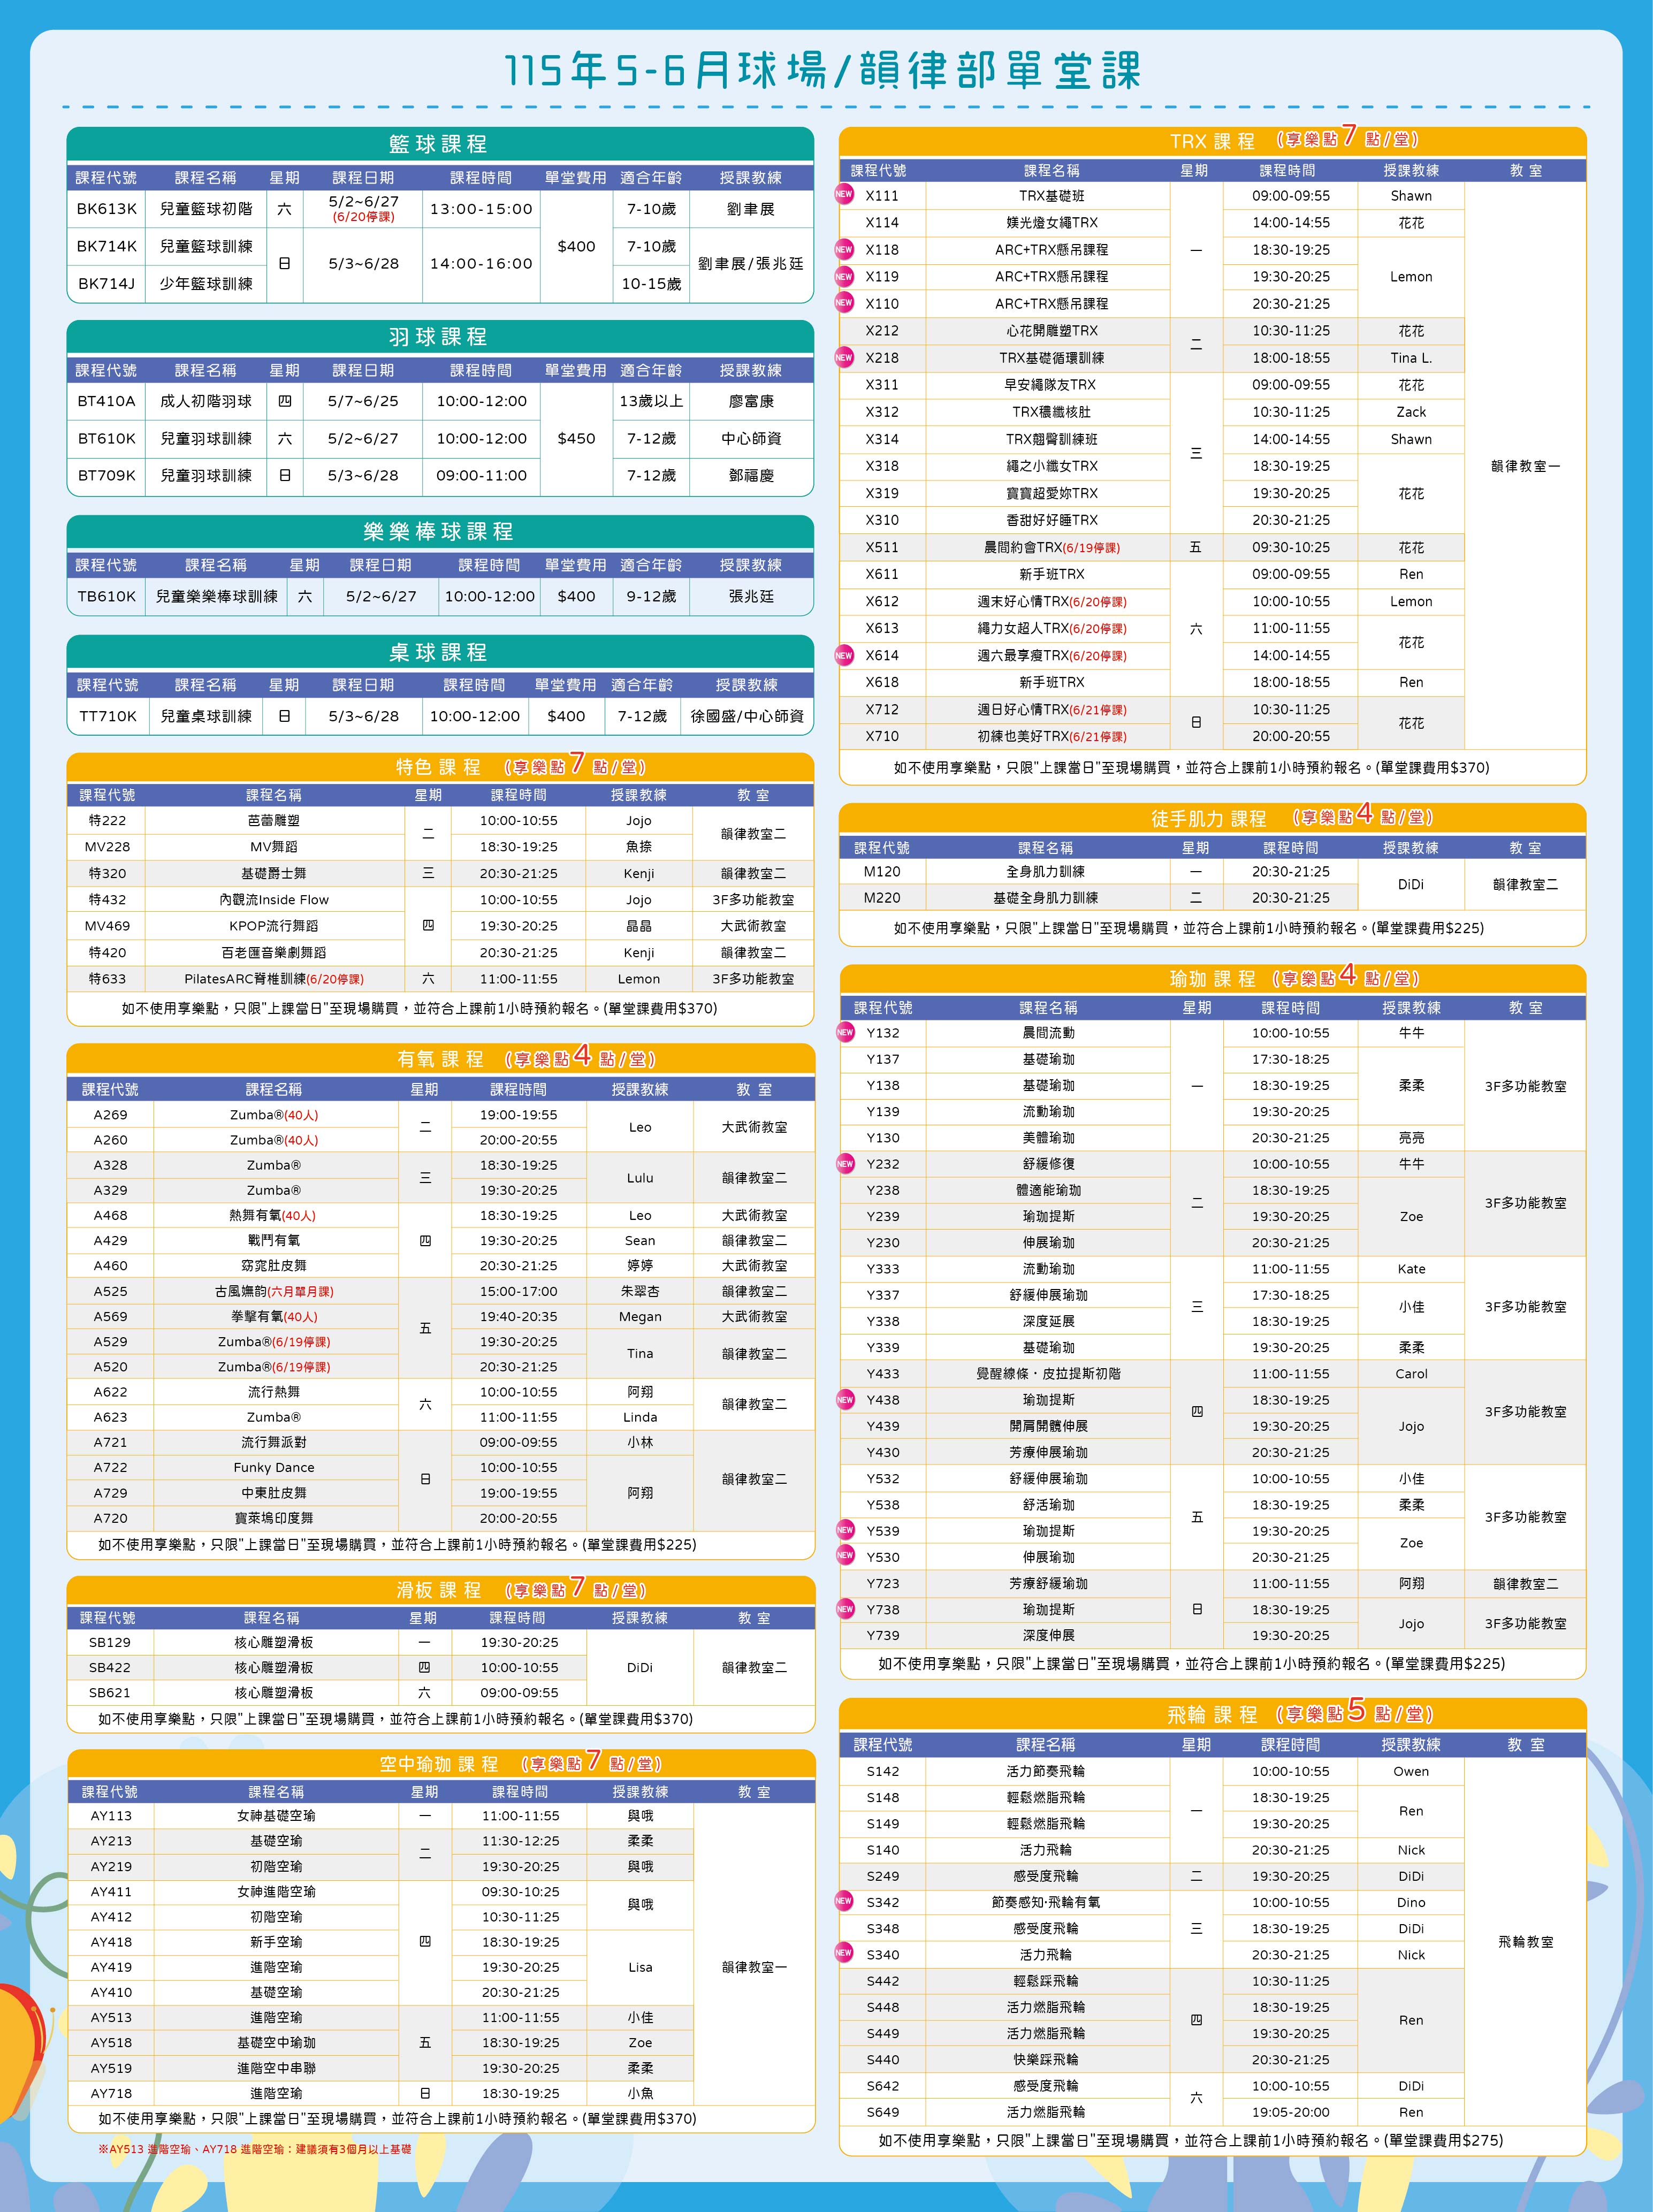
Task: Click instructor cell 徐國盛/中心師資
Action: [747, 716]
